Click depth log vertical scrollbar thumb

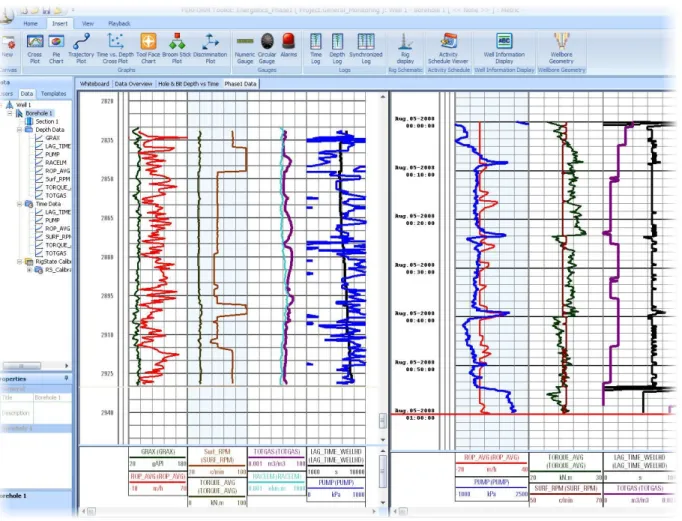click(383, 421)
